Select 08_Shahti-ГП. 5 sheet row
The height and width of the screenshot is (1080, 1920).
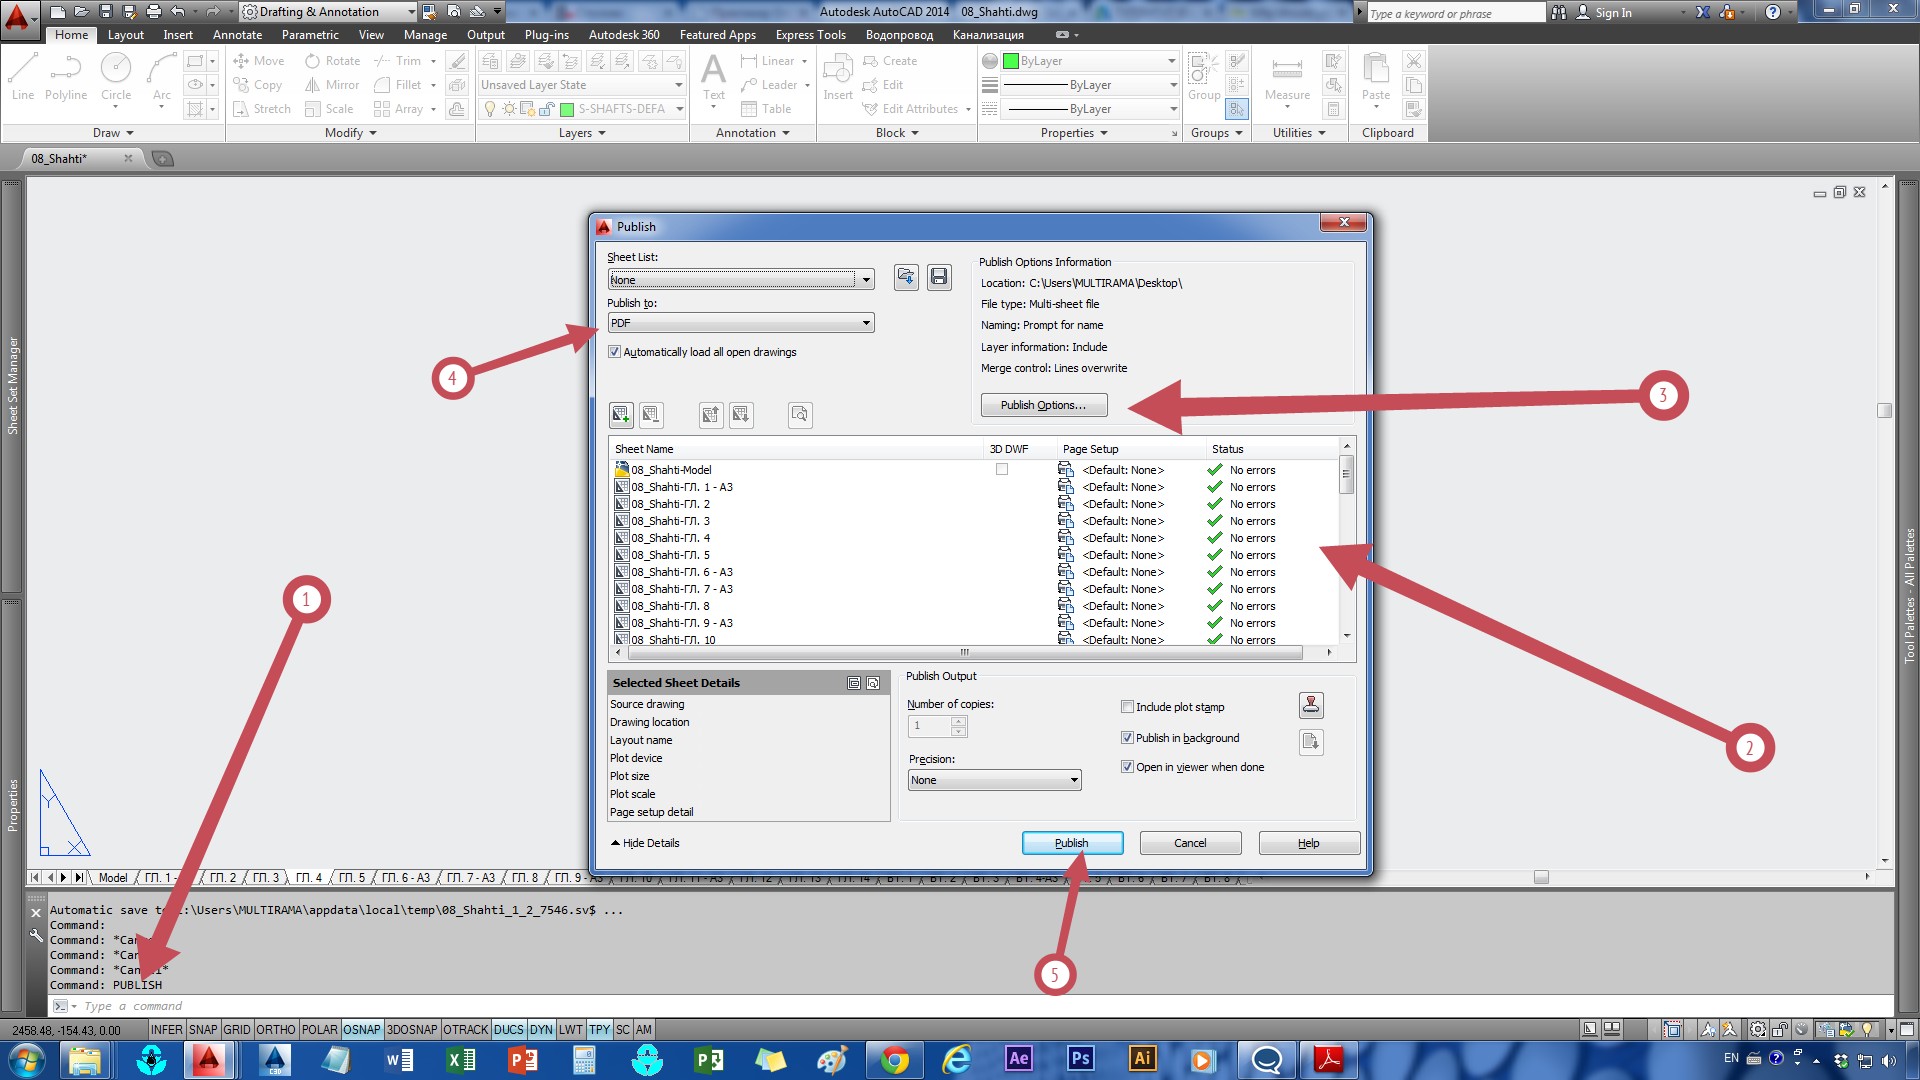(670, 555)
